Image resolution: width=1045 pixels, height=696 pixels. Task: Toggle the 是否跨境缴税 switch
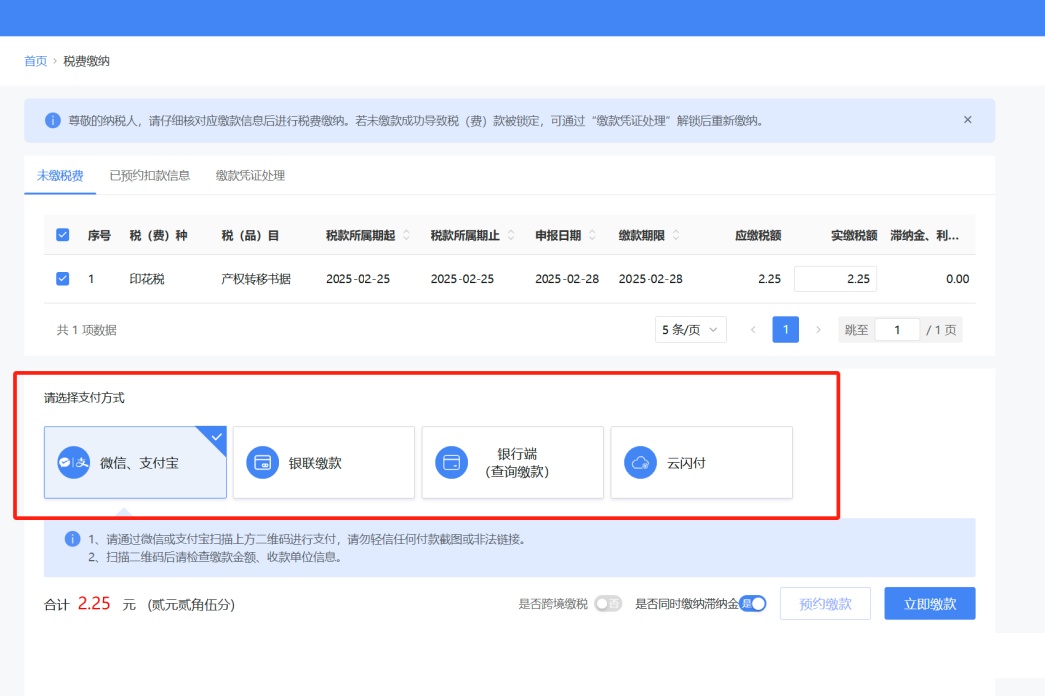coord(607,604)
